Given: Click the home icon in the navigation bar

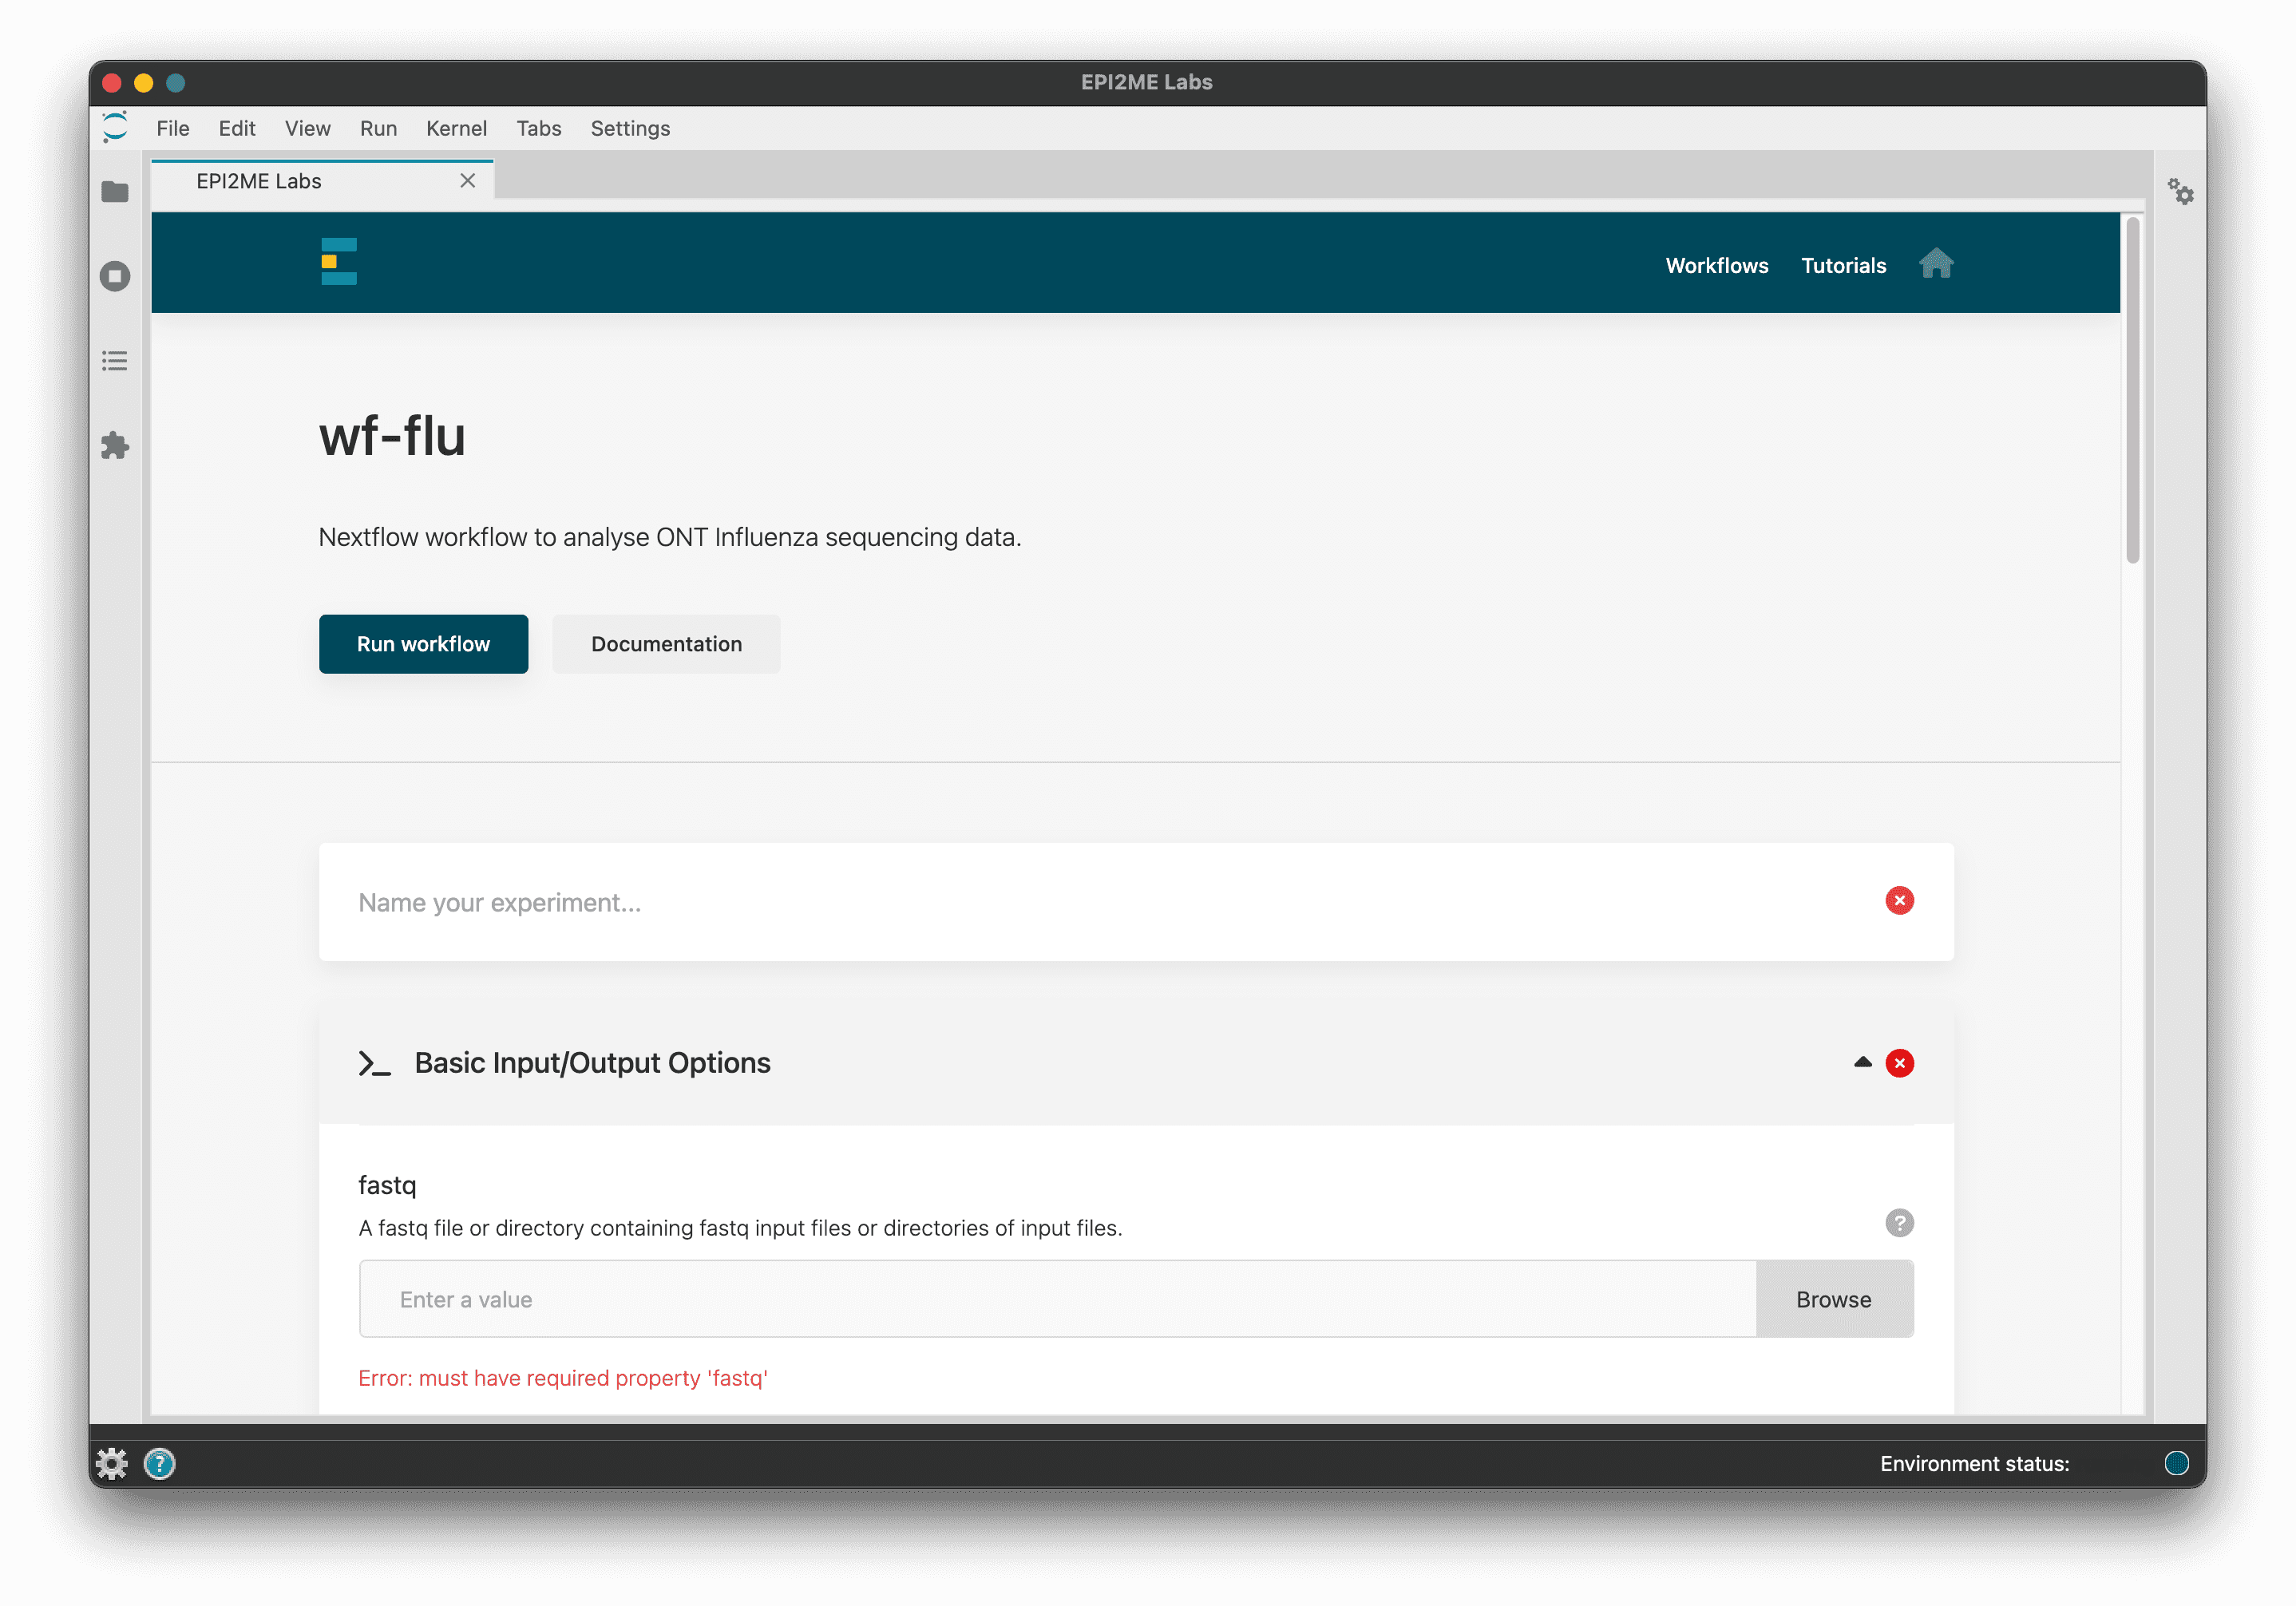Looking at the screenshot, I should click(x=1936, y=264).
